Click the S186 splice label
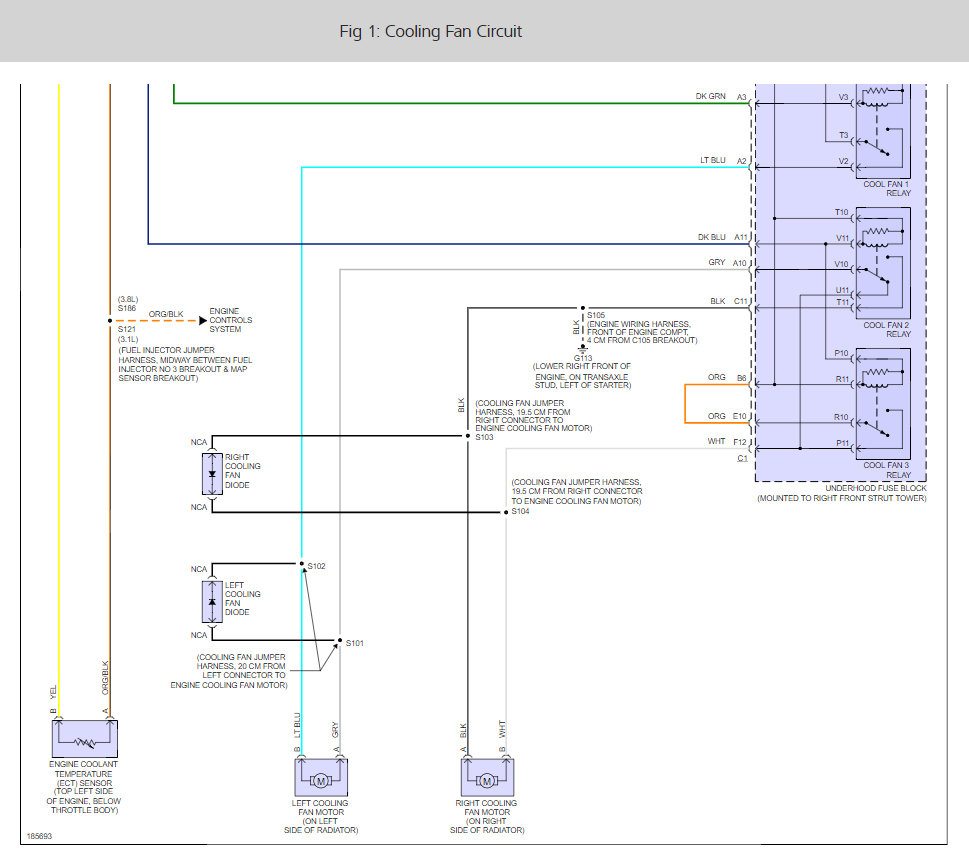969x861 pixels. 127,308
